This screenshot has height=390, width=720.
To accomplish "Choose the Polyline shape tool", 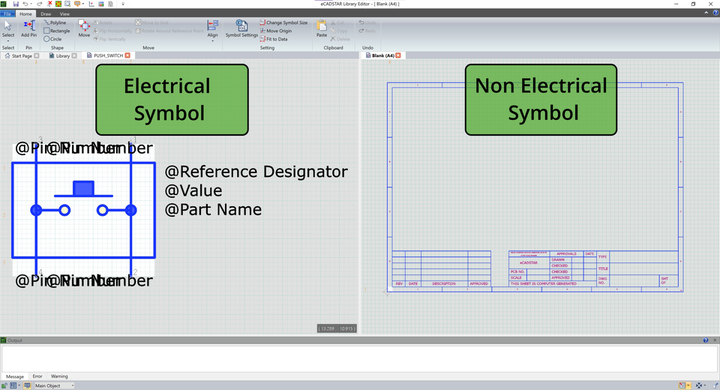I will 55,23.
